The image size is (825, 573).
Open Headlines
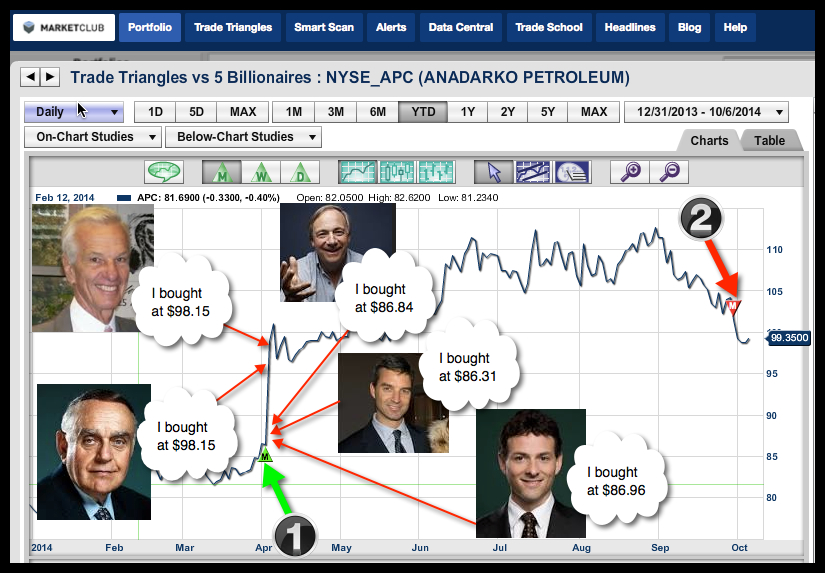pyautogui.click(x=630, y=27)
